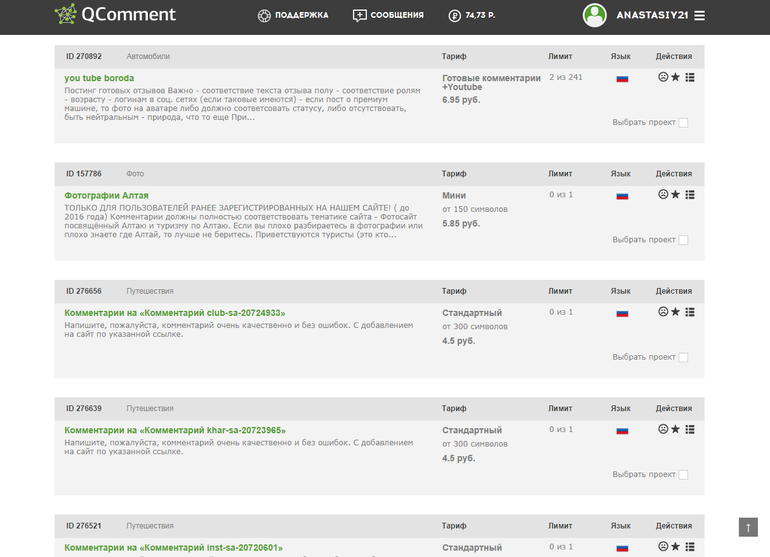The image size is (770, 557).
Task: Check 'Выбрать проект' for 'you tube boroda'
Action: tap(683, 123)
